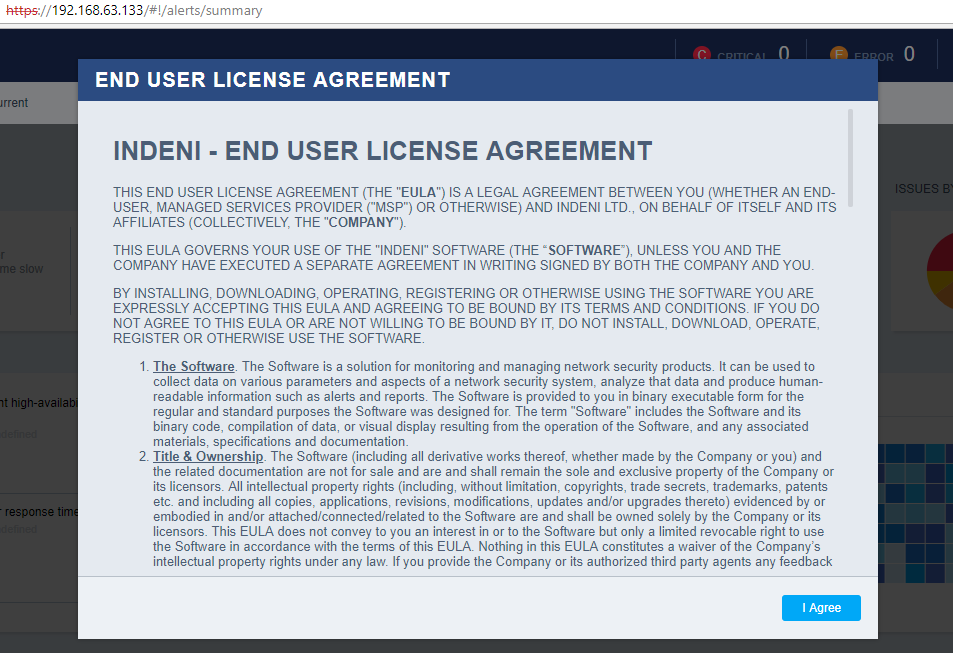Click the 'INDENI - END USER LICENSE AGREEMENT' heading

coord(382,151)
